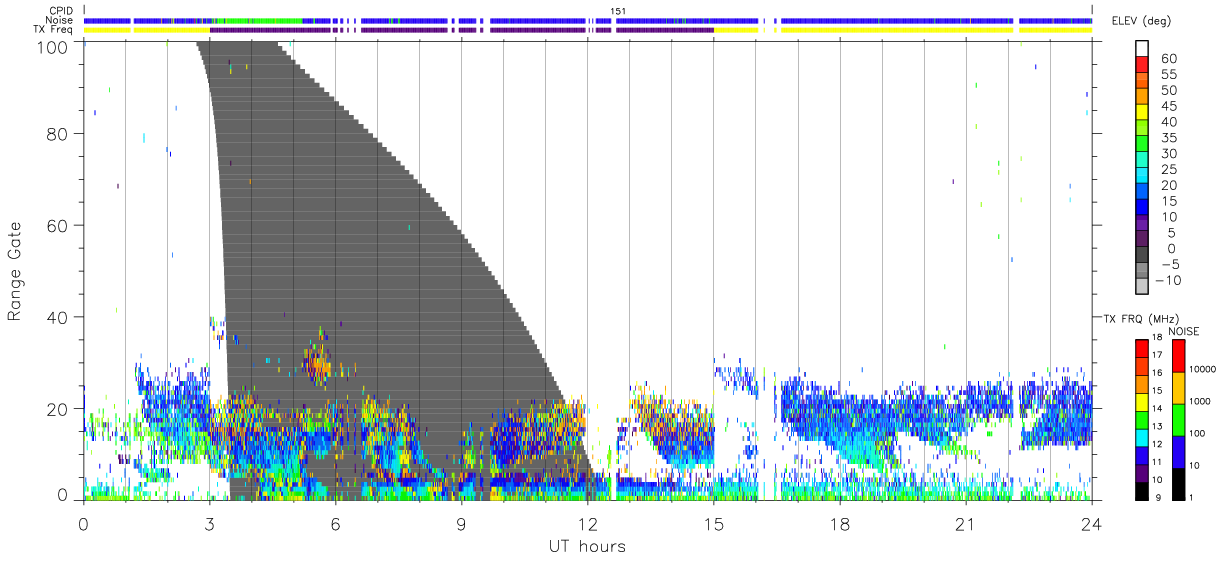This screenshot has width=1228, height=567.
Task: Select the red segment of ELEV color bar
Action: pos(1141,66)
